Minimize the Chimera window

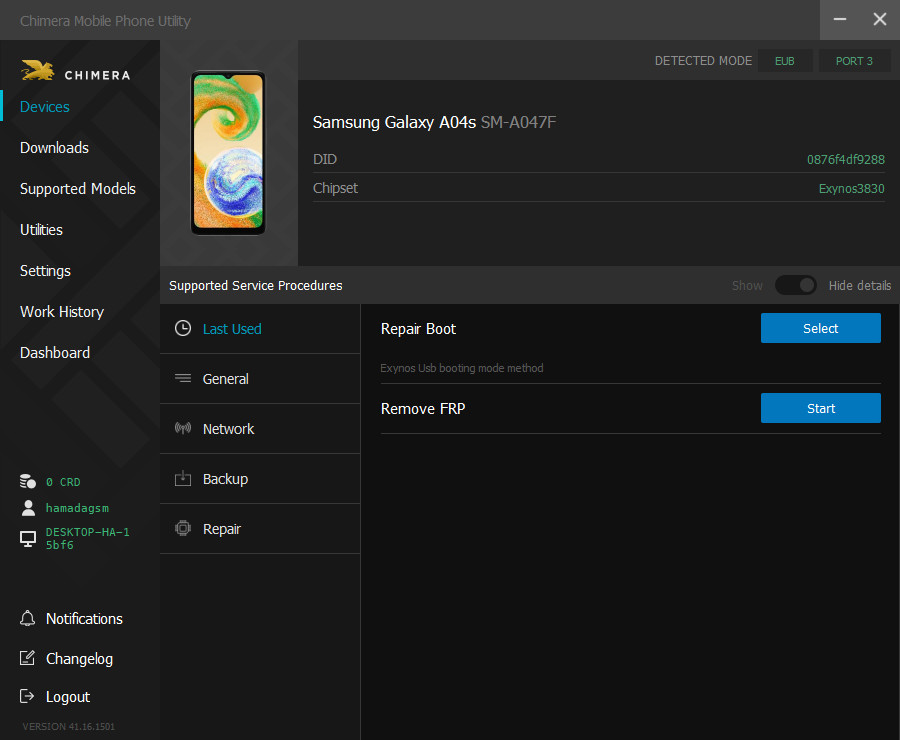click(x=840, y=20)
